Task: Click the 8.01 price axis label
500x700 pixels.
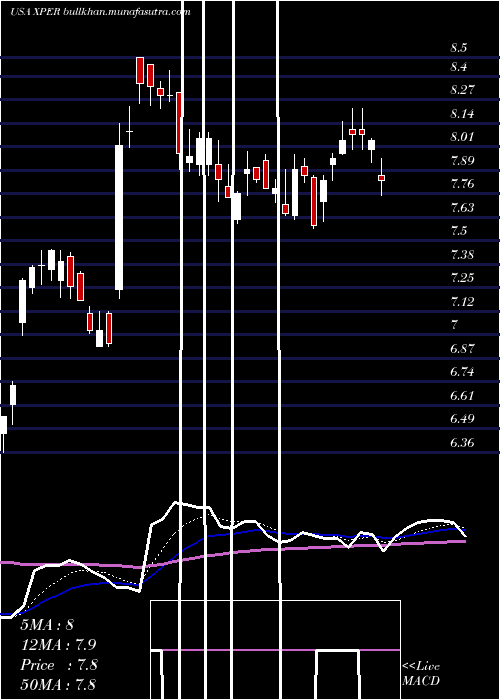Action: coord(462,137)
